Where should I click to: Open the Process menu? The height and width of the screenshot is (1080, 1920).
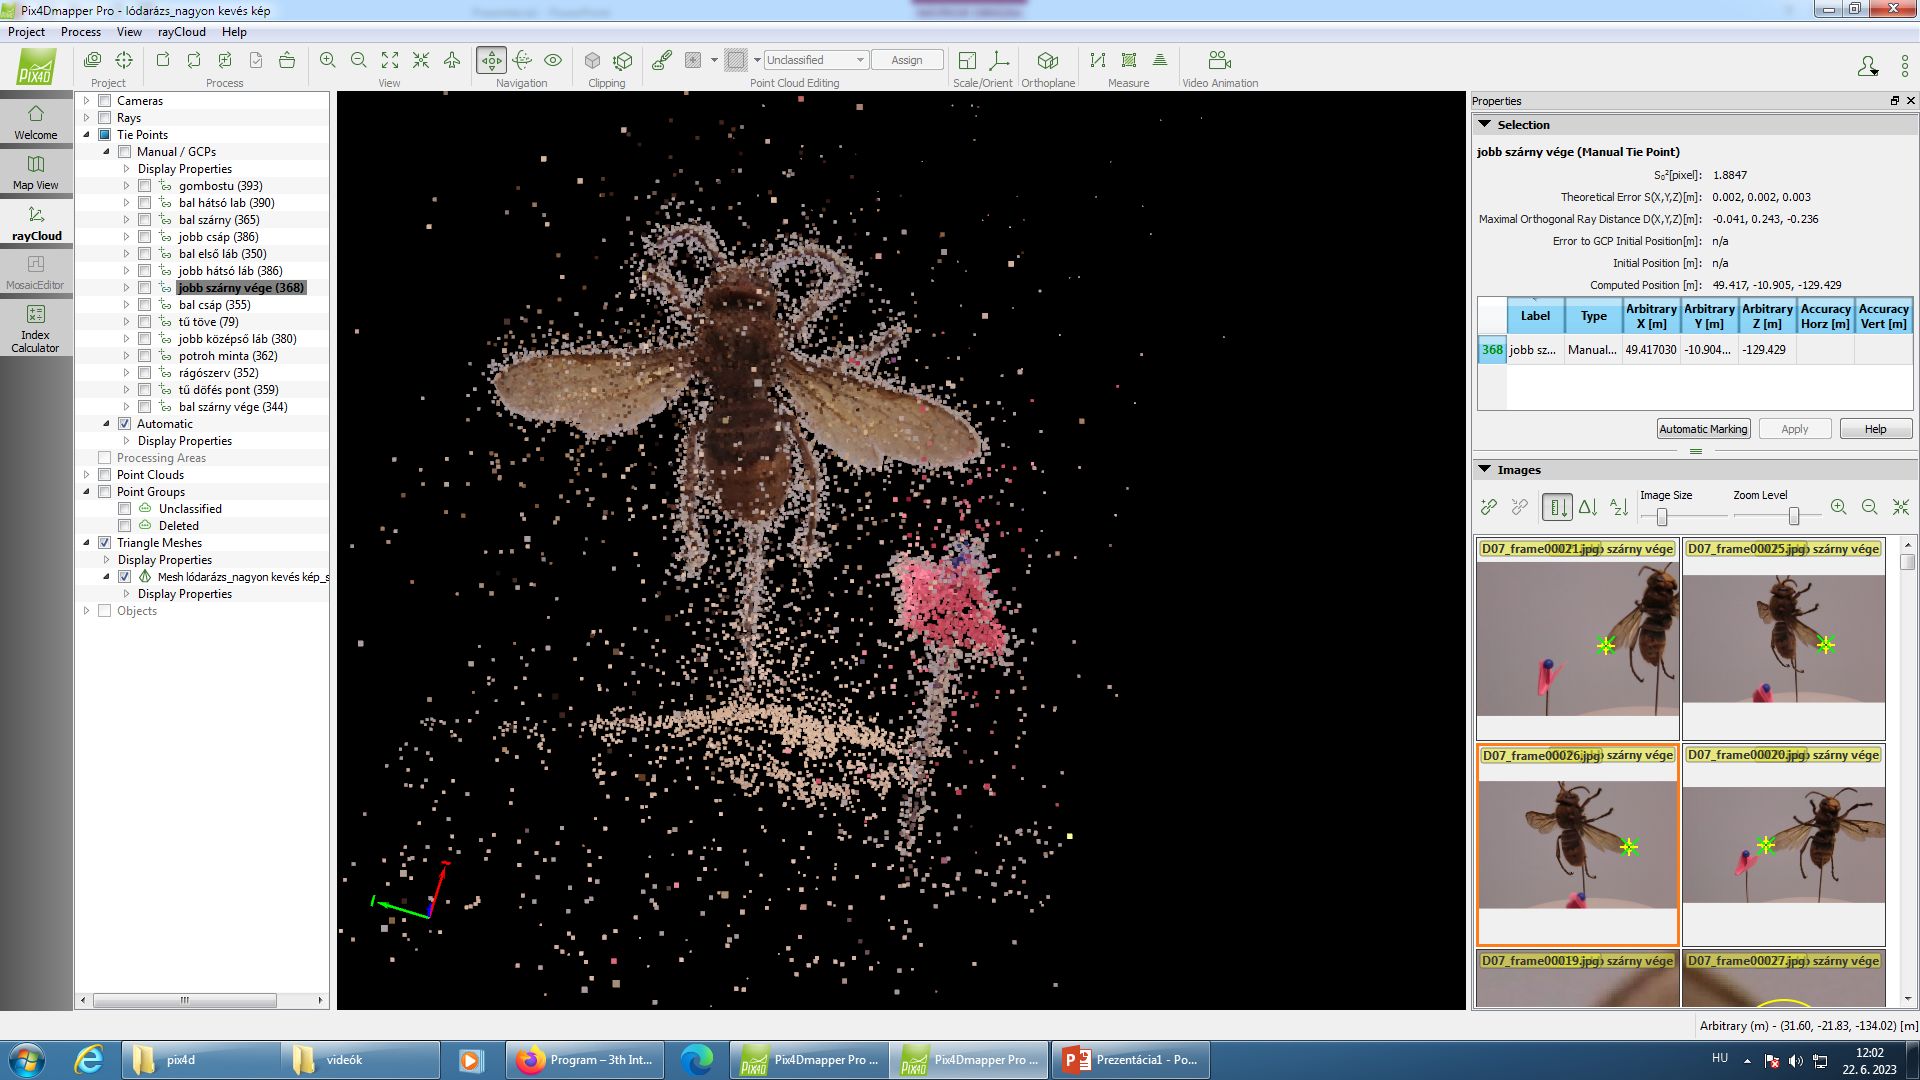coord(81,32)
